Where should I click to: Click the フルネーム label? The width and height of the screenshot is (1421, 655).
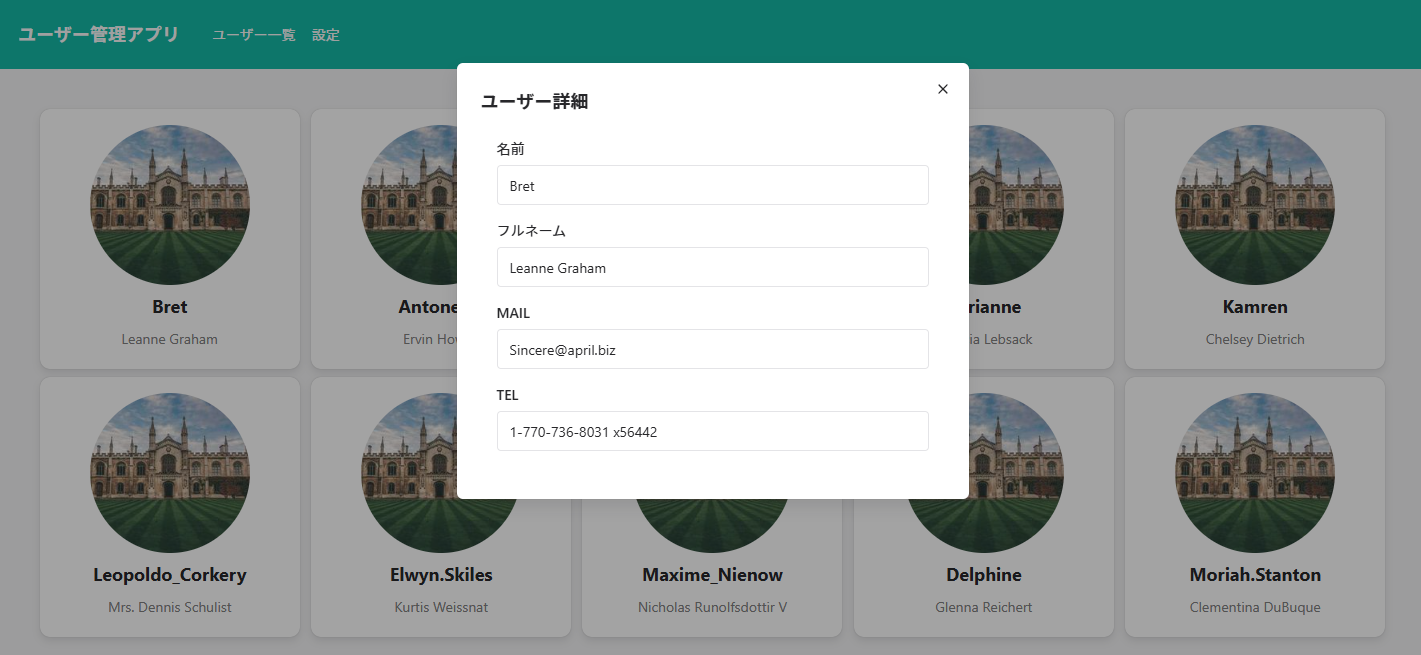tap(531, 231)
